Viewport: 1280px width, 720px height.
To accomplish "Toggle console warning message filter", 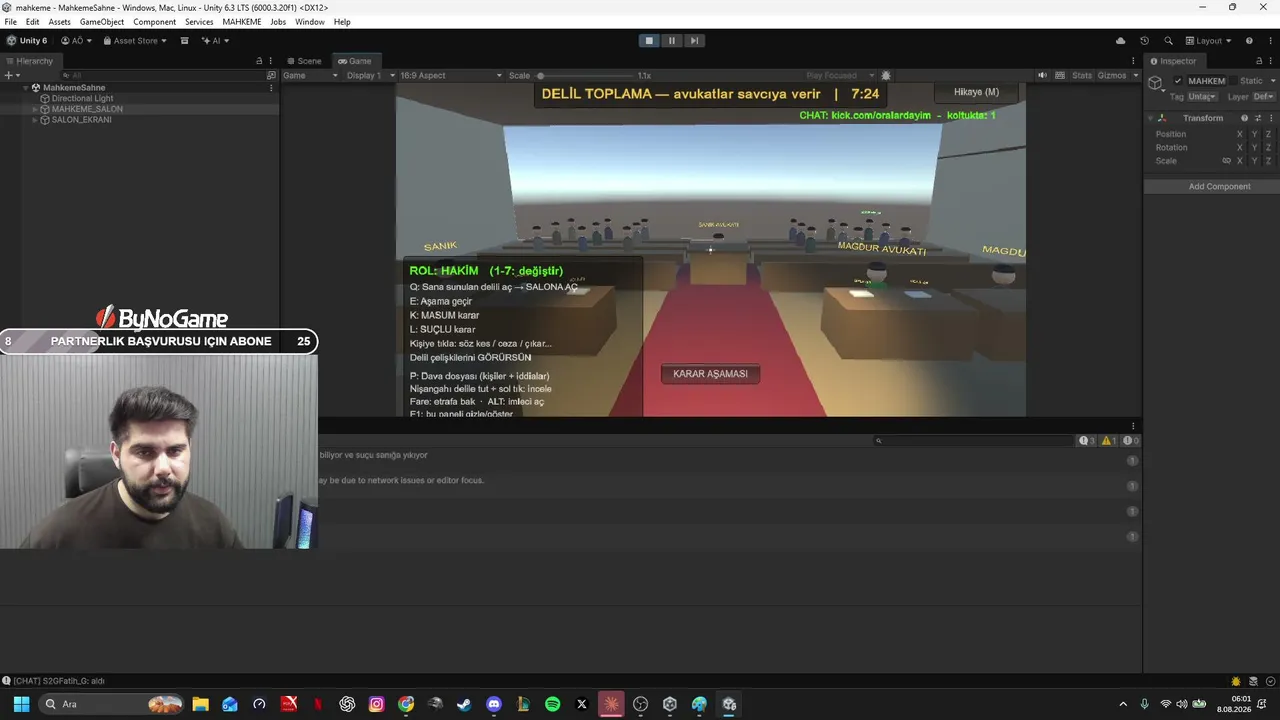I will click(x=1109, y=441).
